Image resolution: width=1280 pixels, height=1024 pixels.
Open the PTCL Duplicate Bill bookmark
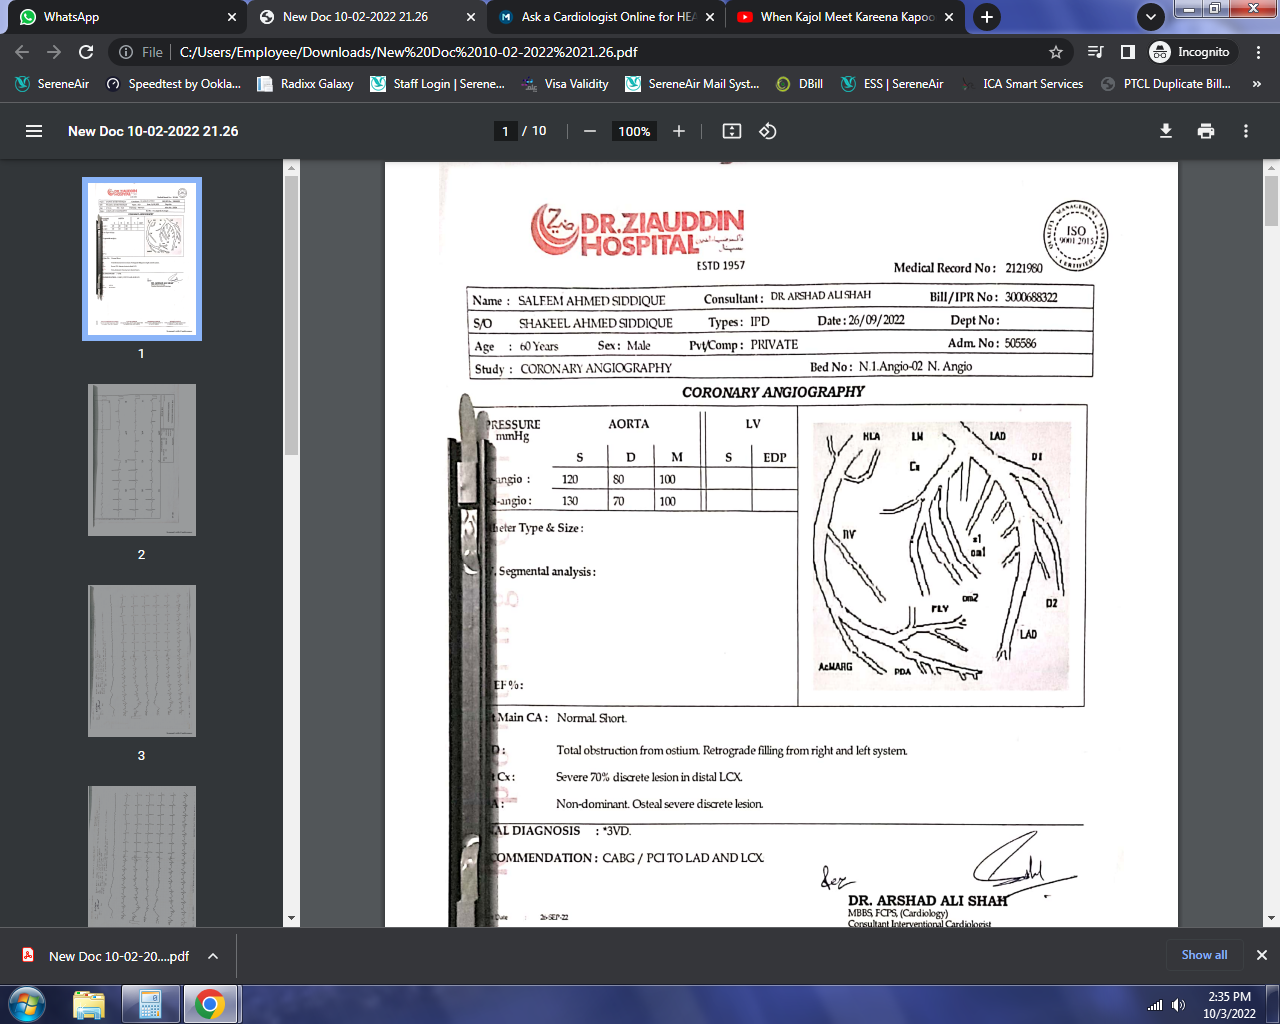tap(1166, 84)
